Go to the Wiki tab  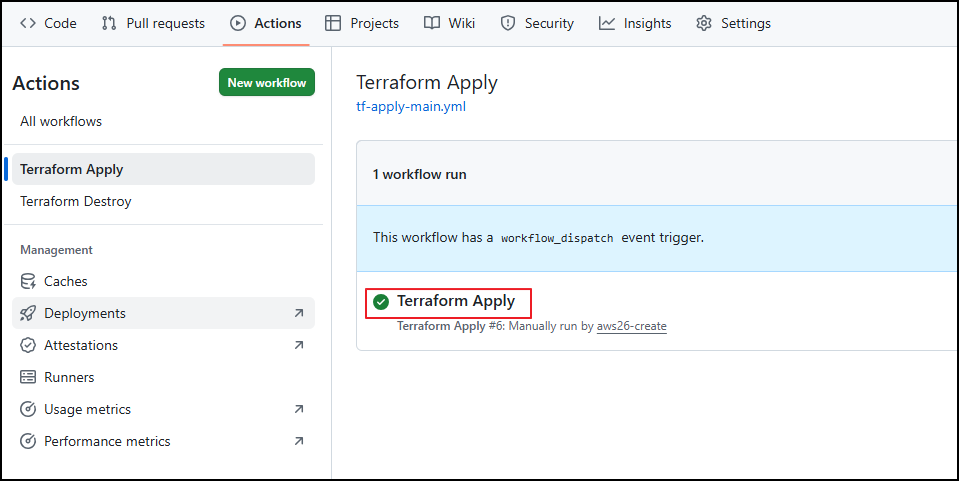[x=450, y=23]
